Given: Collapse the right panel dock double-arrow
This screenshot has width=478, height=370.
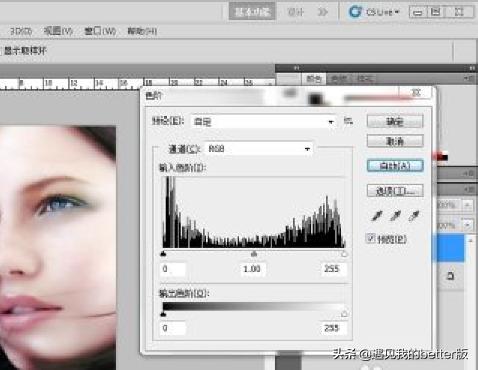Looking at the screenshot, I should click(x=472, y=68).
